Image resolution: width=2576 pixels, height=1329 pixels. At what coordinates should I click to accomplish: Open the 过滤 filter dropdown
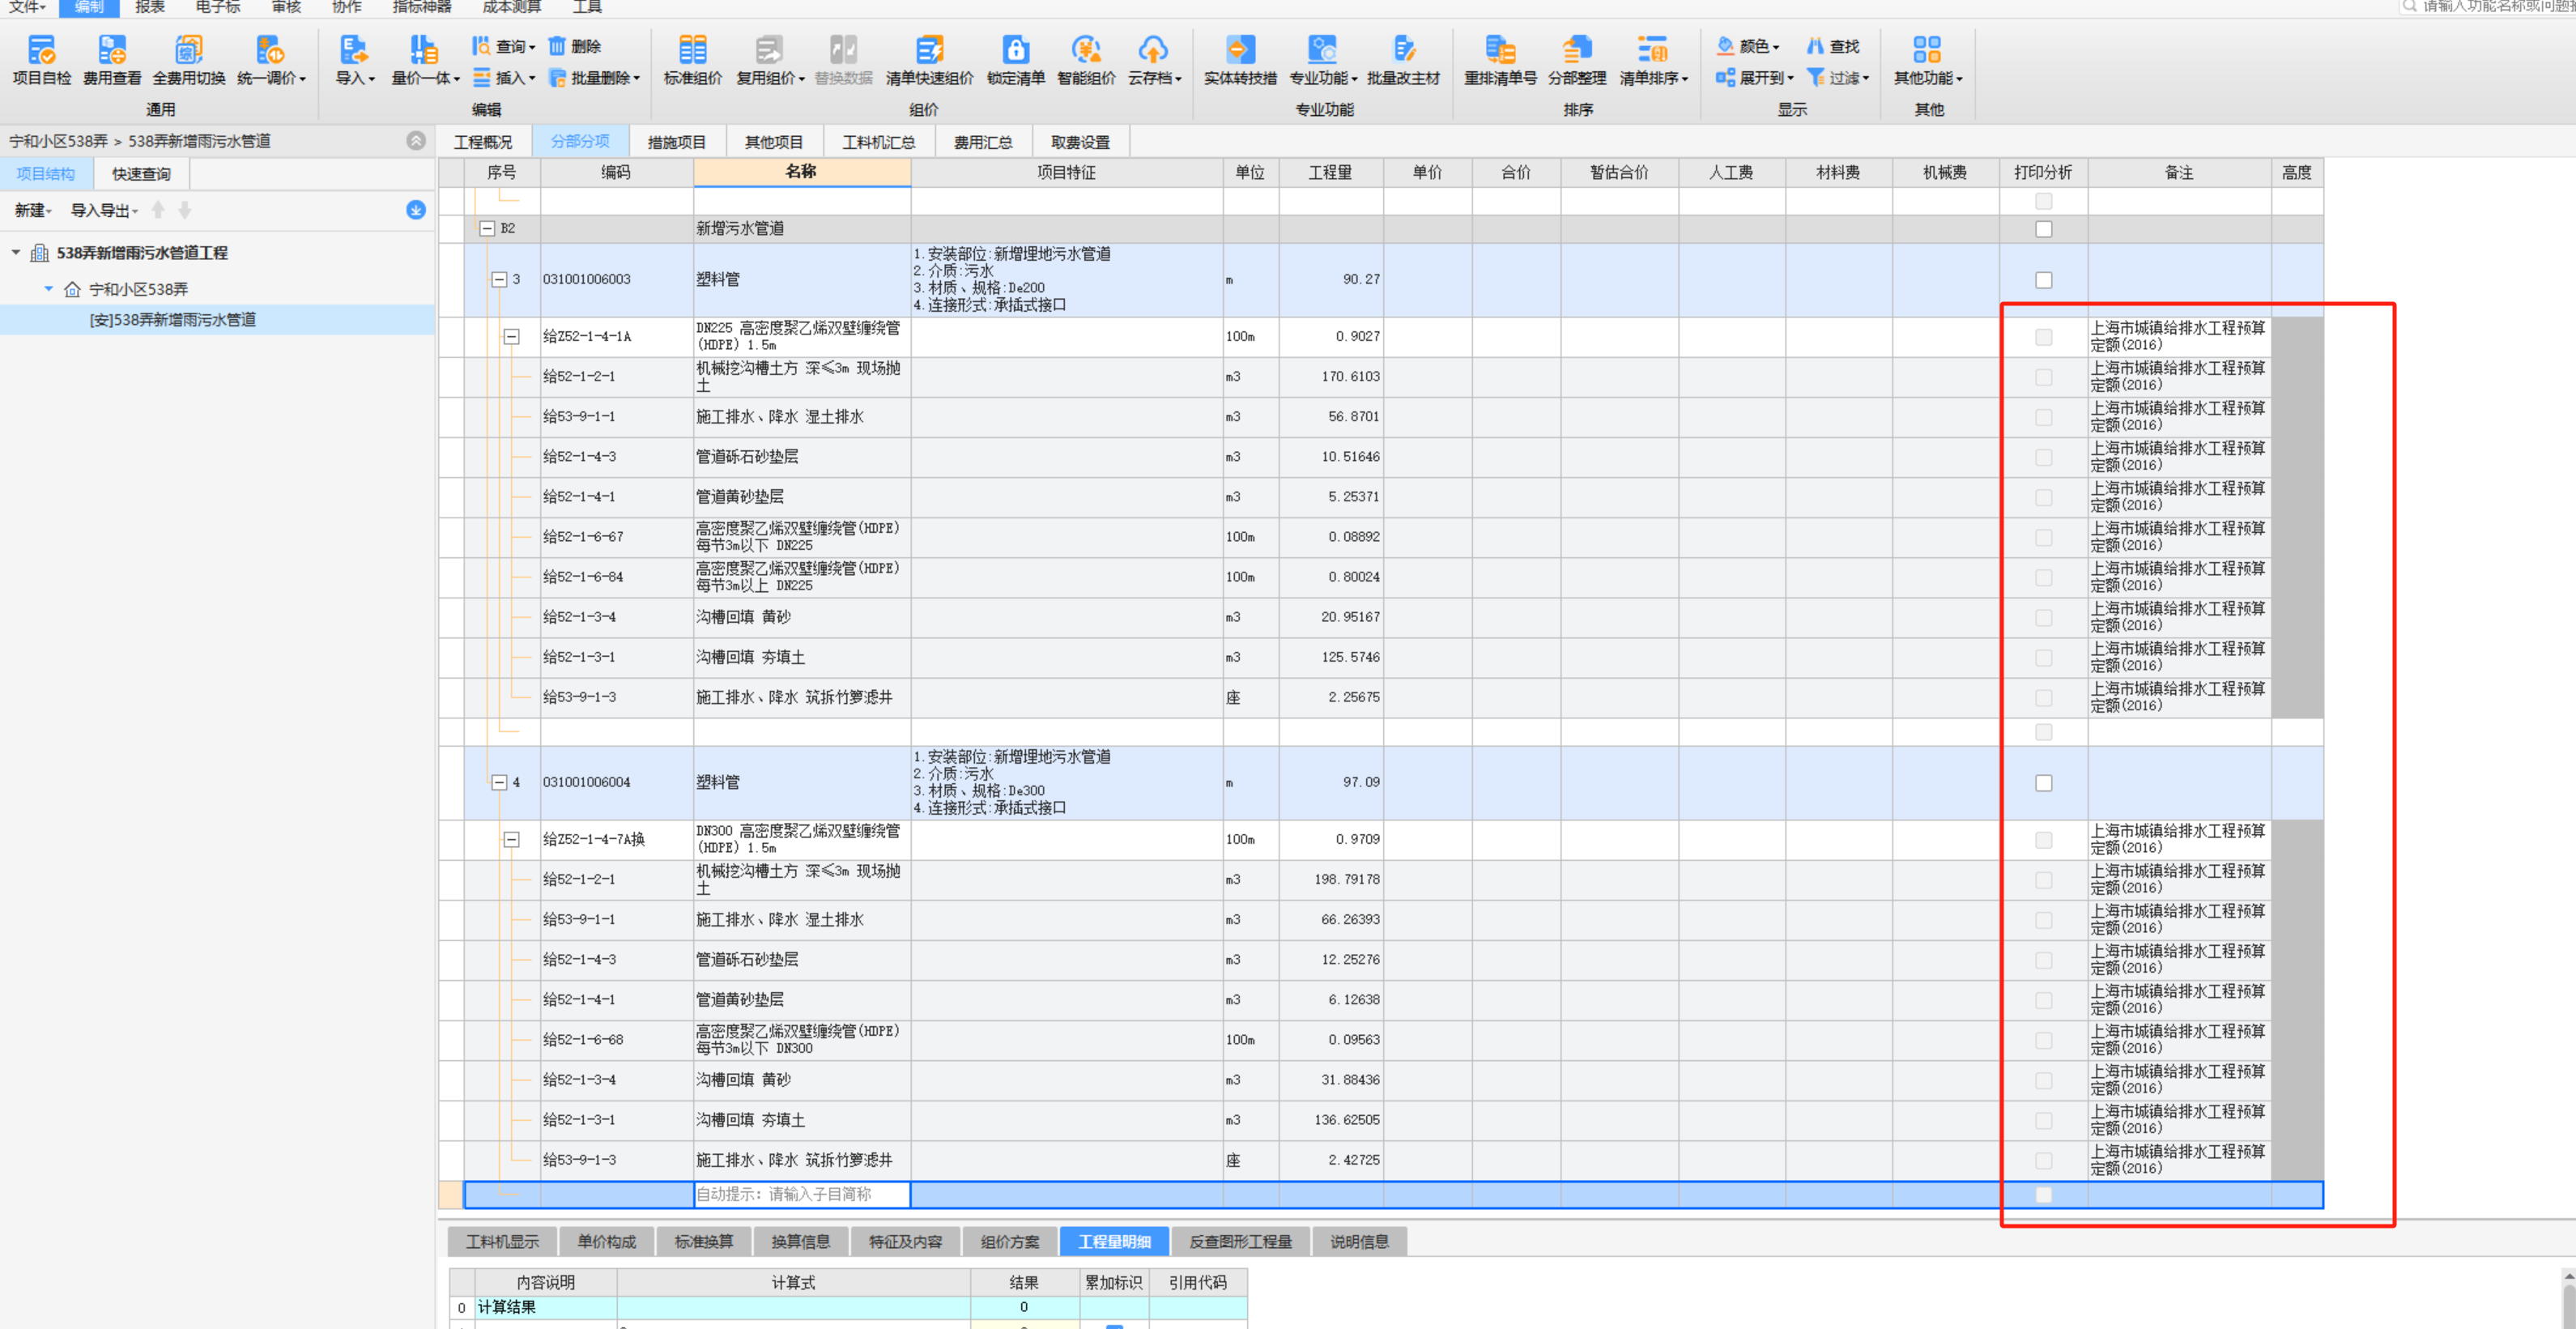tap(1838, 78)
